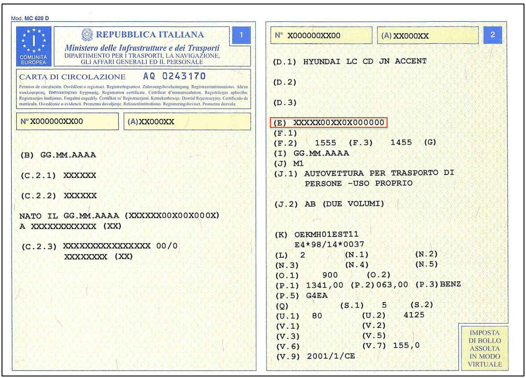This screenshot has width=526, height=378.
Task: Click the (N.1) field label
Action: [357, 255]
